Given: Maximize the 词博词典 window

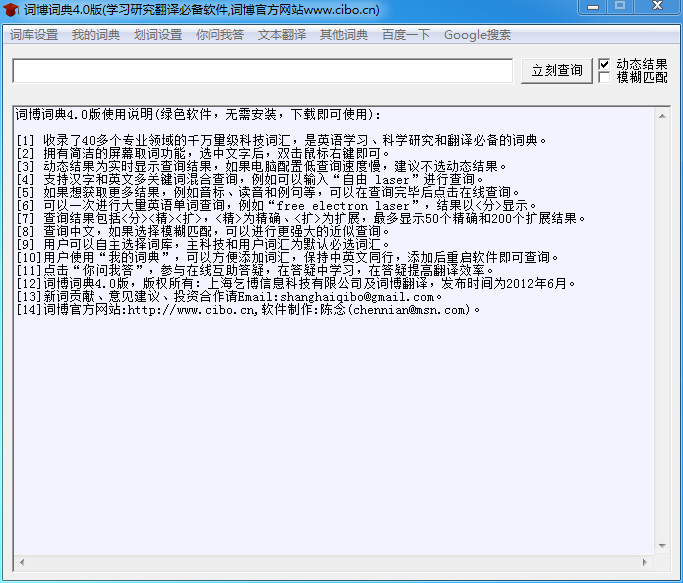Looking at the screenshot, I should 620,6.
